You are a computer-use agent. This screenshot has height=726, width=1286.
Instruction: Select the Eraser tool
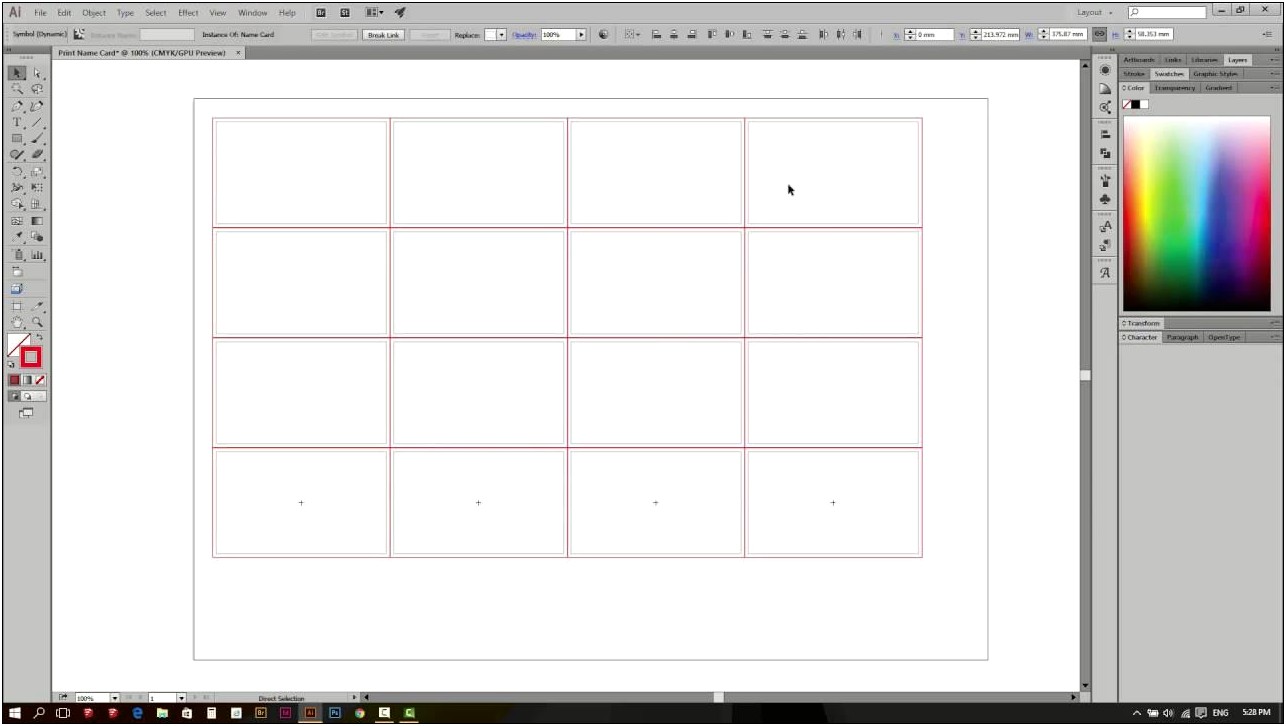click(37, 154)
